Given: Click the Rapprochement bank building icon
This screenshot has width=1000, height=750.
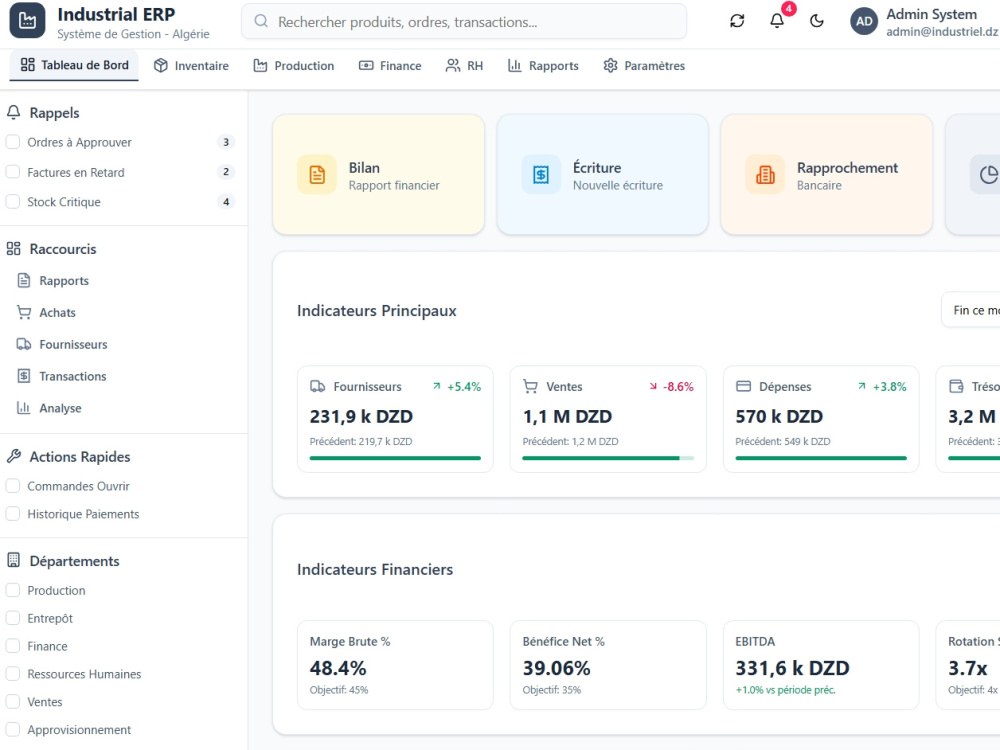Looking at the screenshot, I should [765, 174].
